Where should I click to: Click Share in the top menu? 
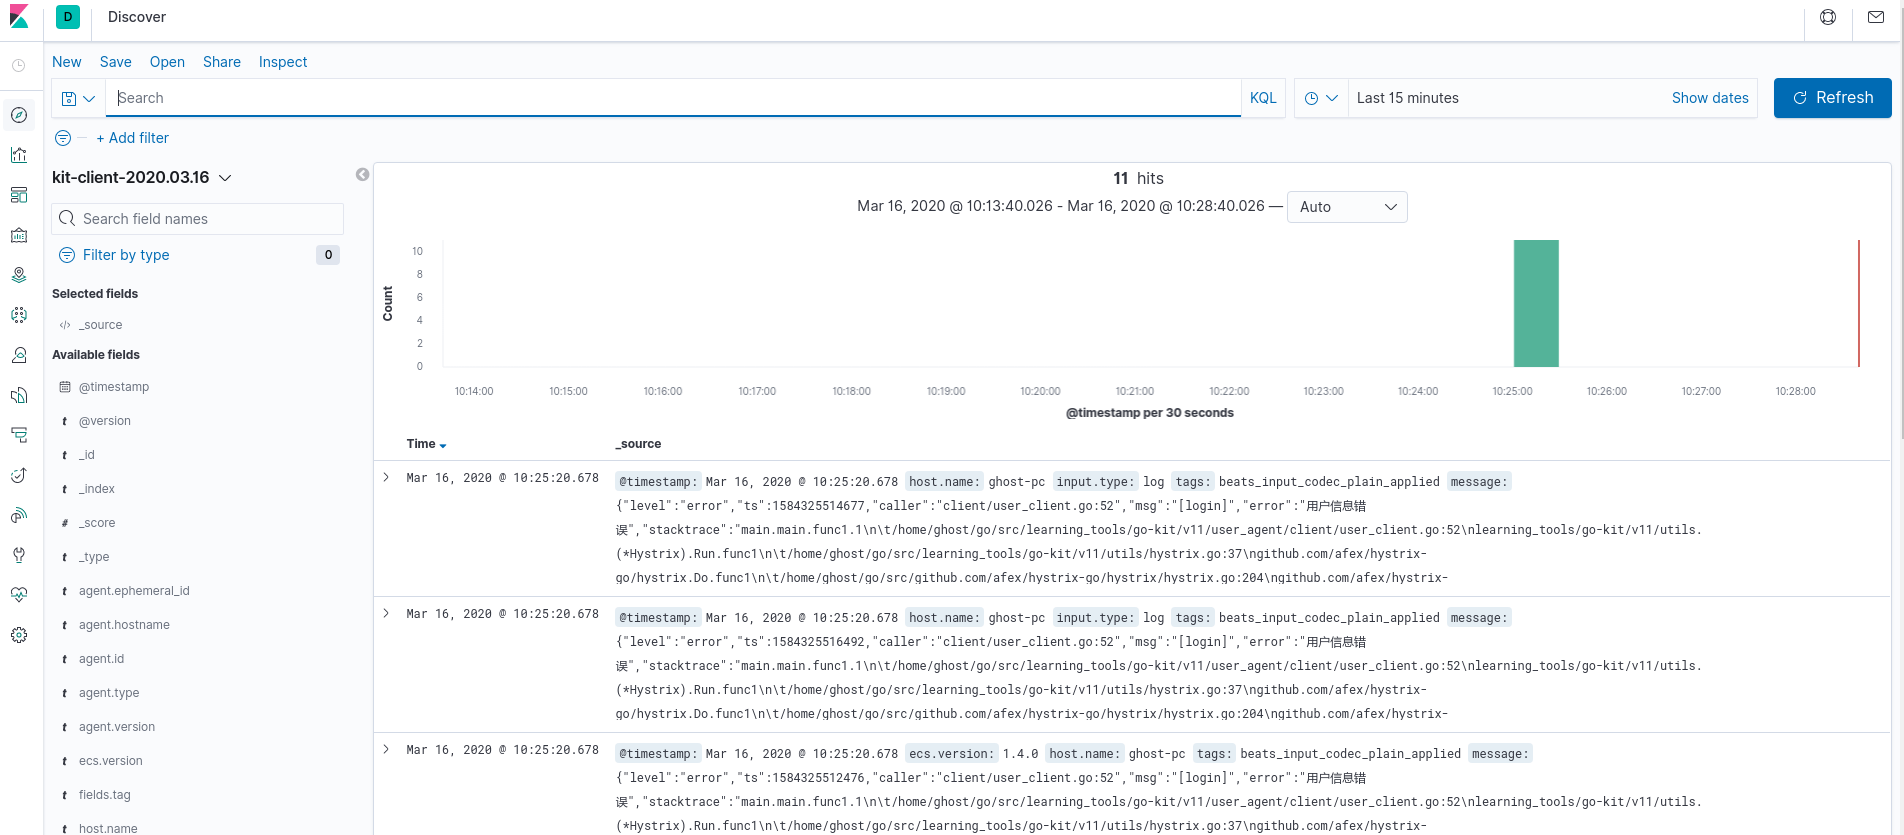pyautogui.click(x=221, y=62)
